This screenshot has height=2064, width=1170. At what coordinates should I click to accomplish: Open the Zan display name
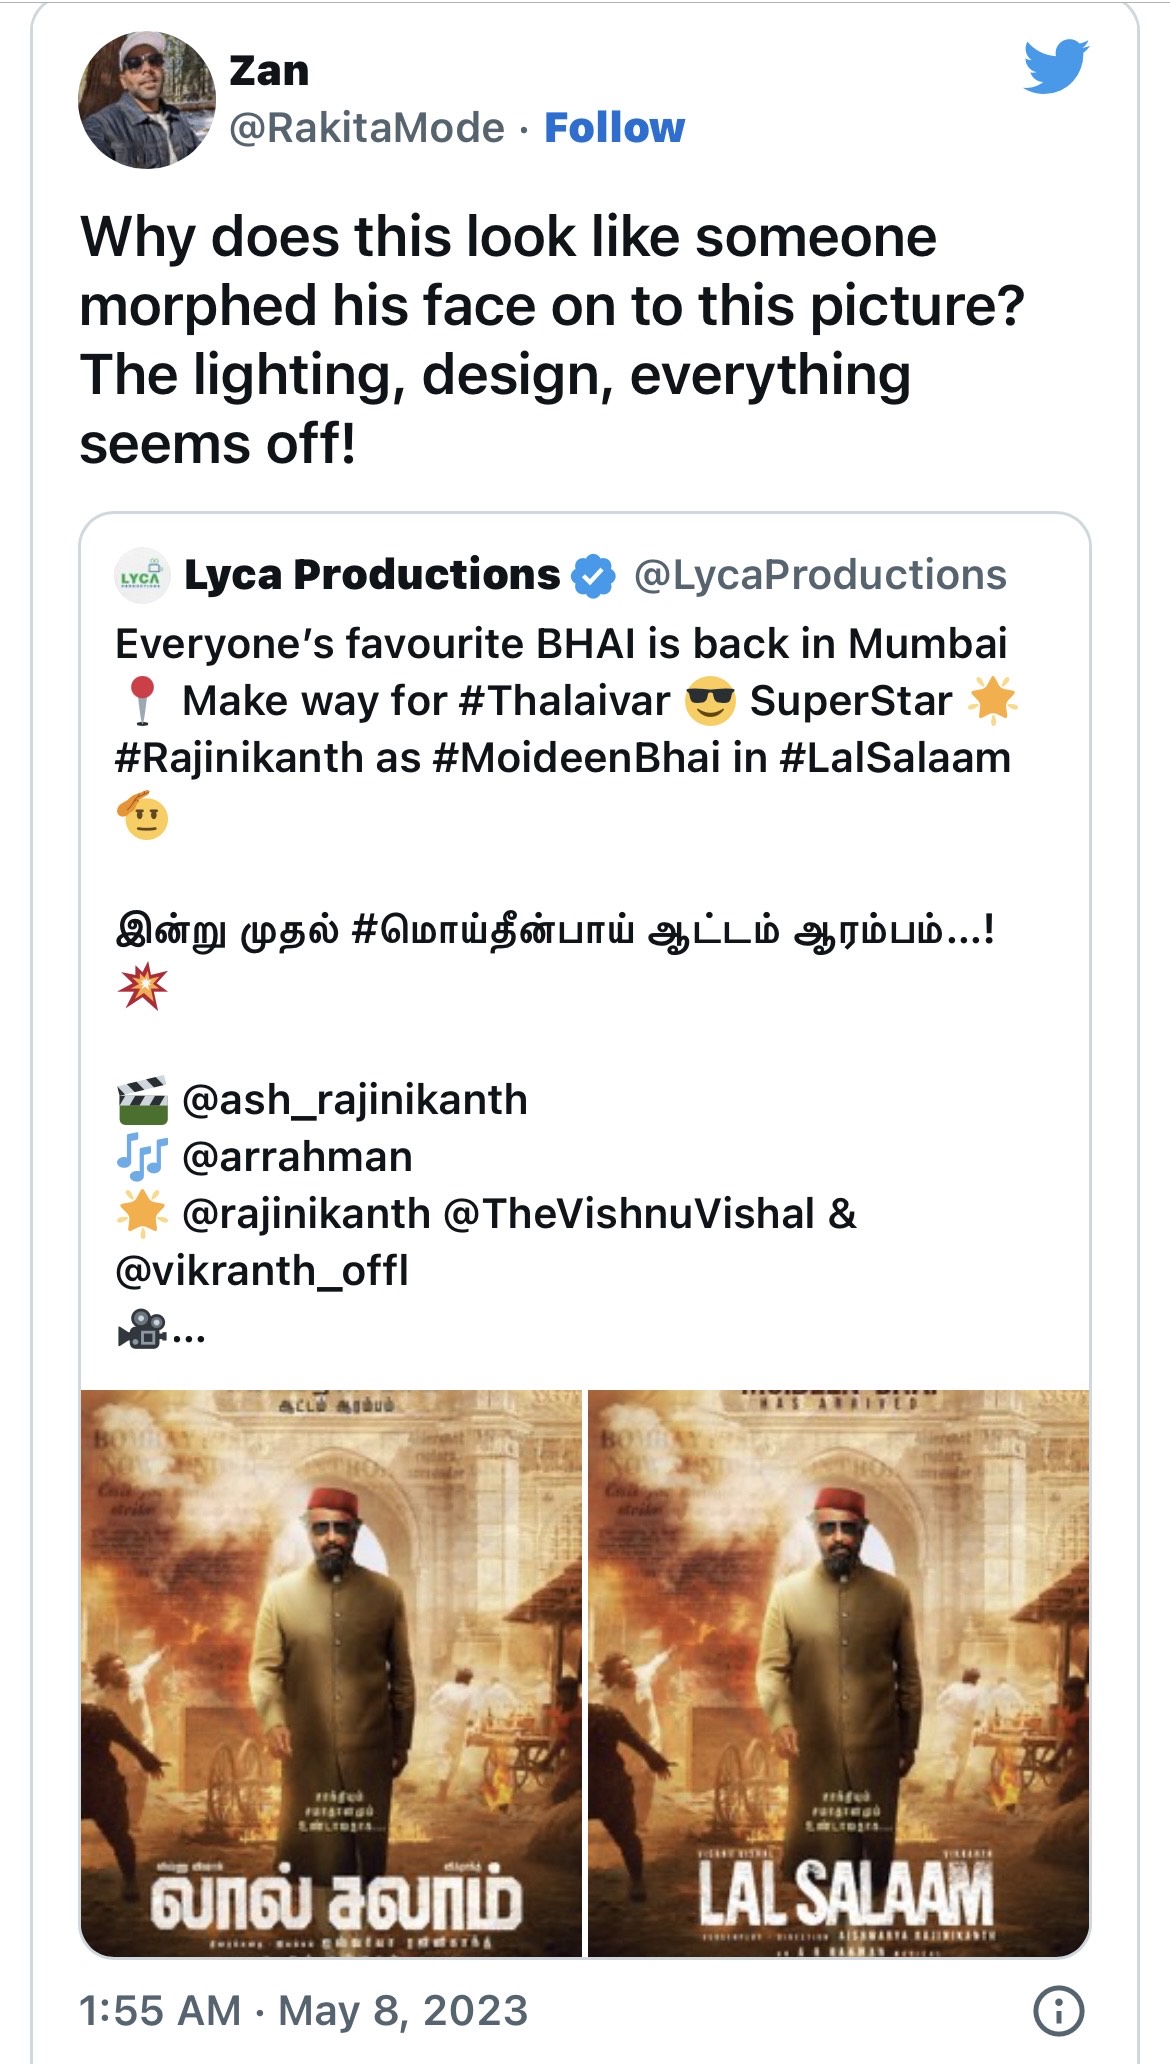(269, 71)
